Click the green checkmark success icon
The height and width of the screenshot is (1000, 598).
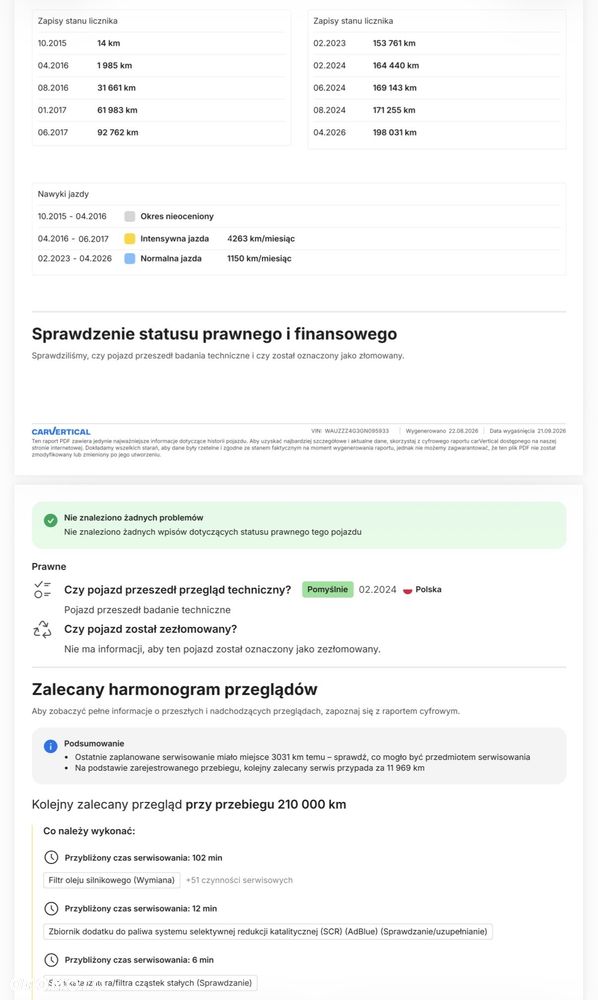coord(50,520)
